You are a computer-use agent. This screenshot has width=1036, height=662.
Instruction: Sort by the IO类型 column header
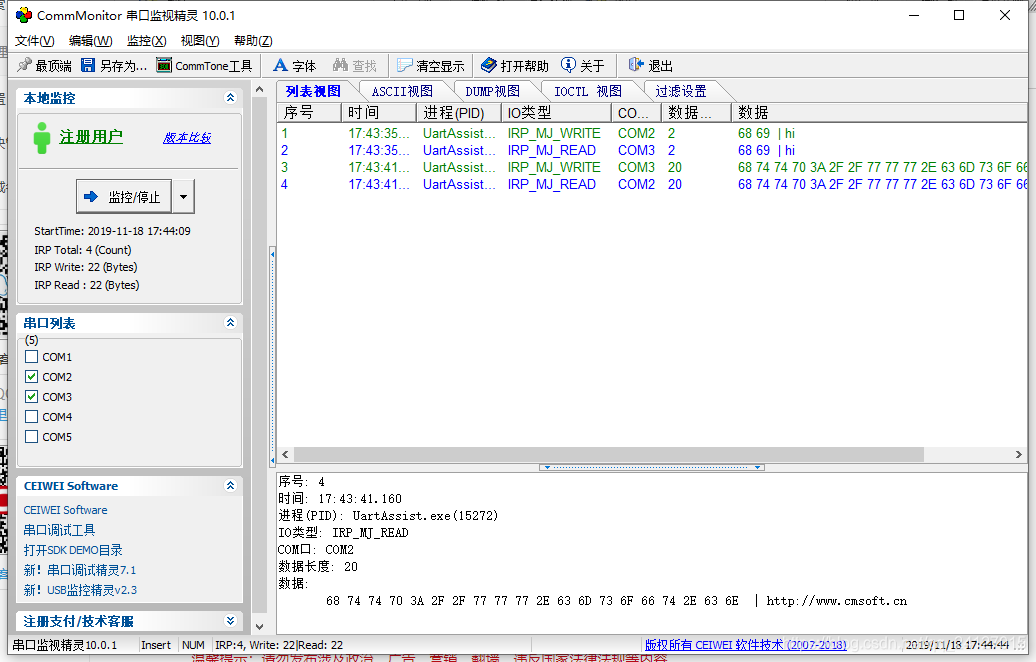[556, 112]
